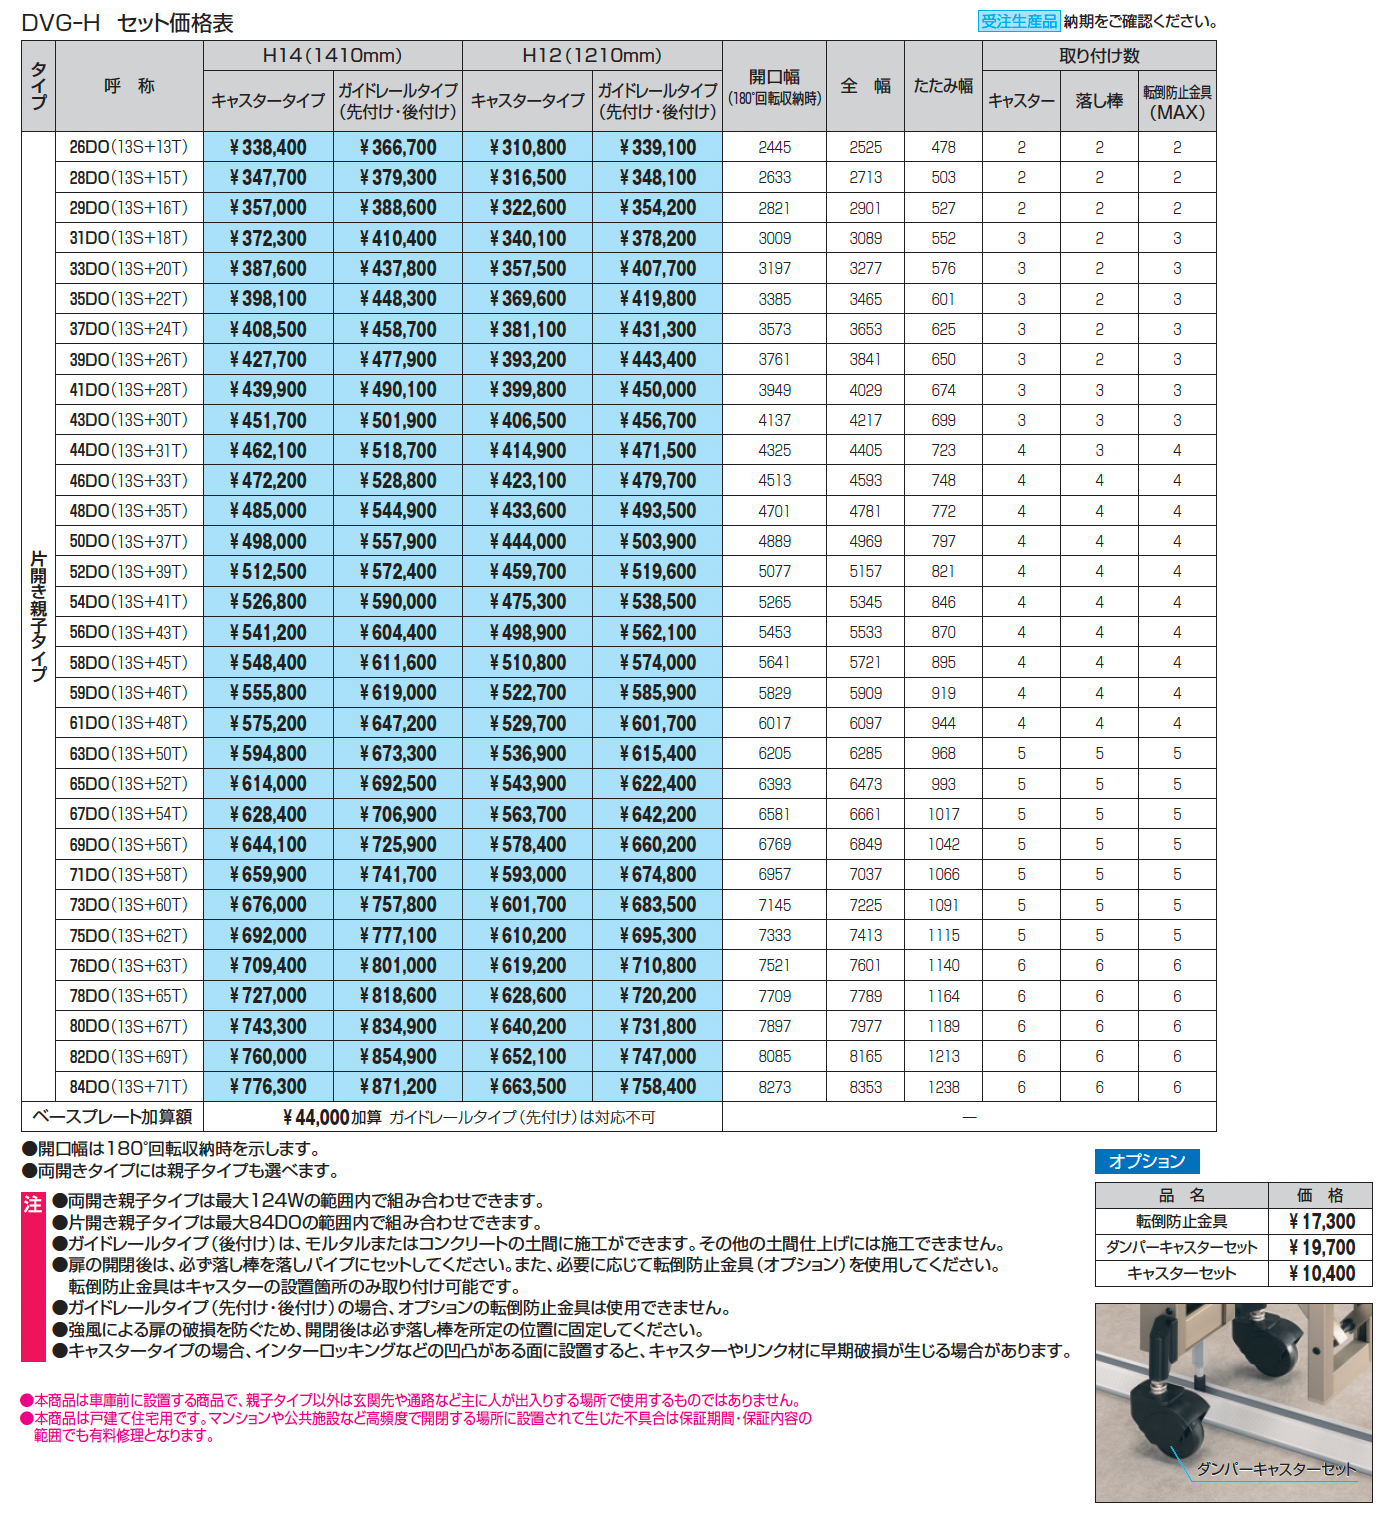This screenshot has height=1528, width=1398.
Task: Click the たたみ幅 column header
Action: pyautogui.click(x=943, y=86)
